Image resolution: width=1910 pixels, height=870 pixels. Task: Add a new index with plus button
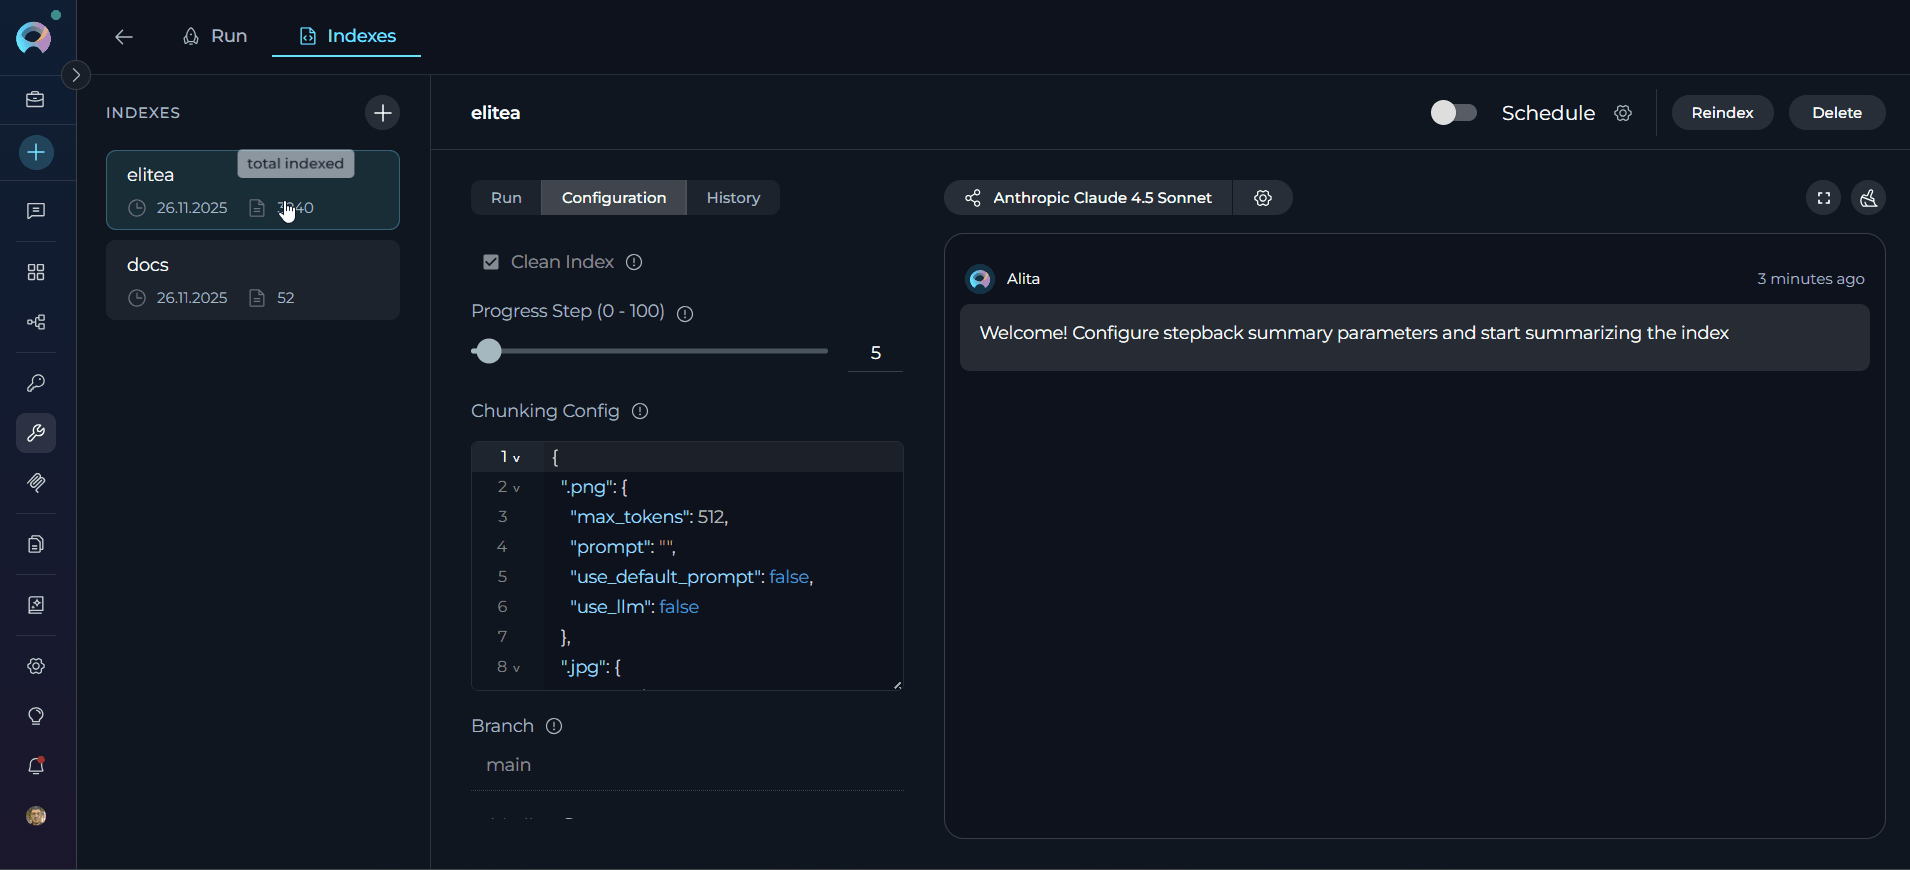tap(382, 113)
